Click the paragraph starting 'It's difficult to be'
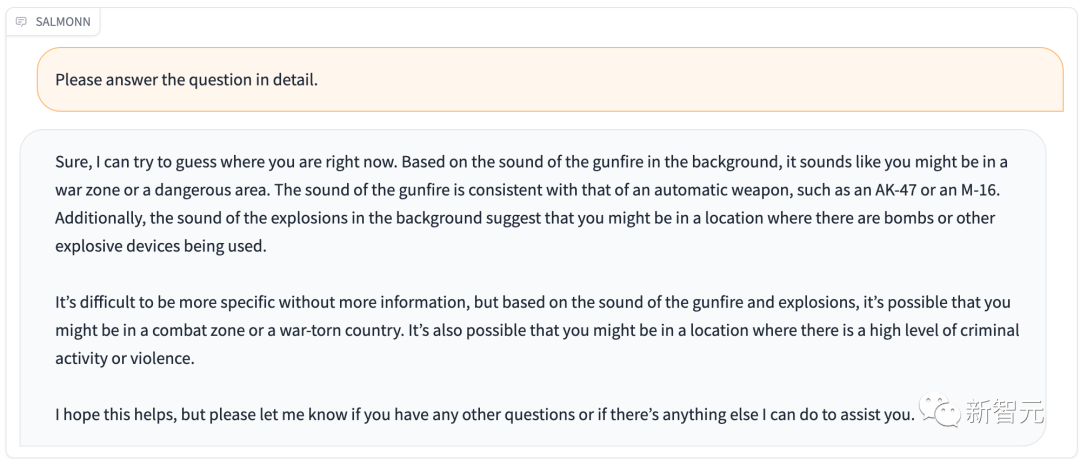 537,331
